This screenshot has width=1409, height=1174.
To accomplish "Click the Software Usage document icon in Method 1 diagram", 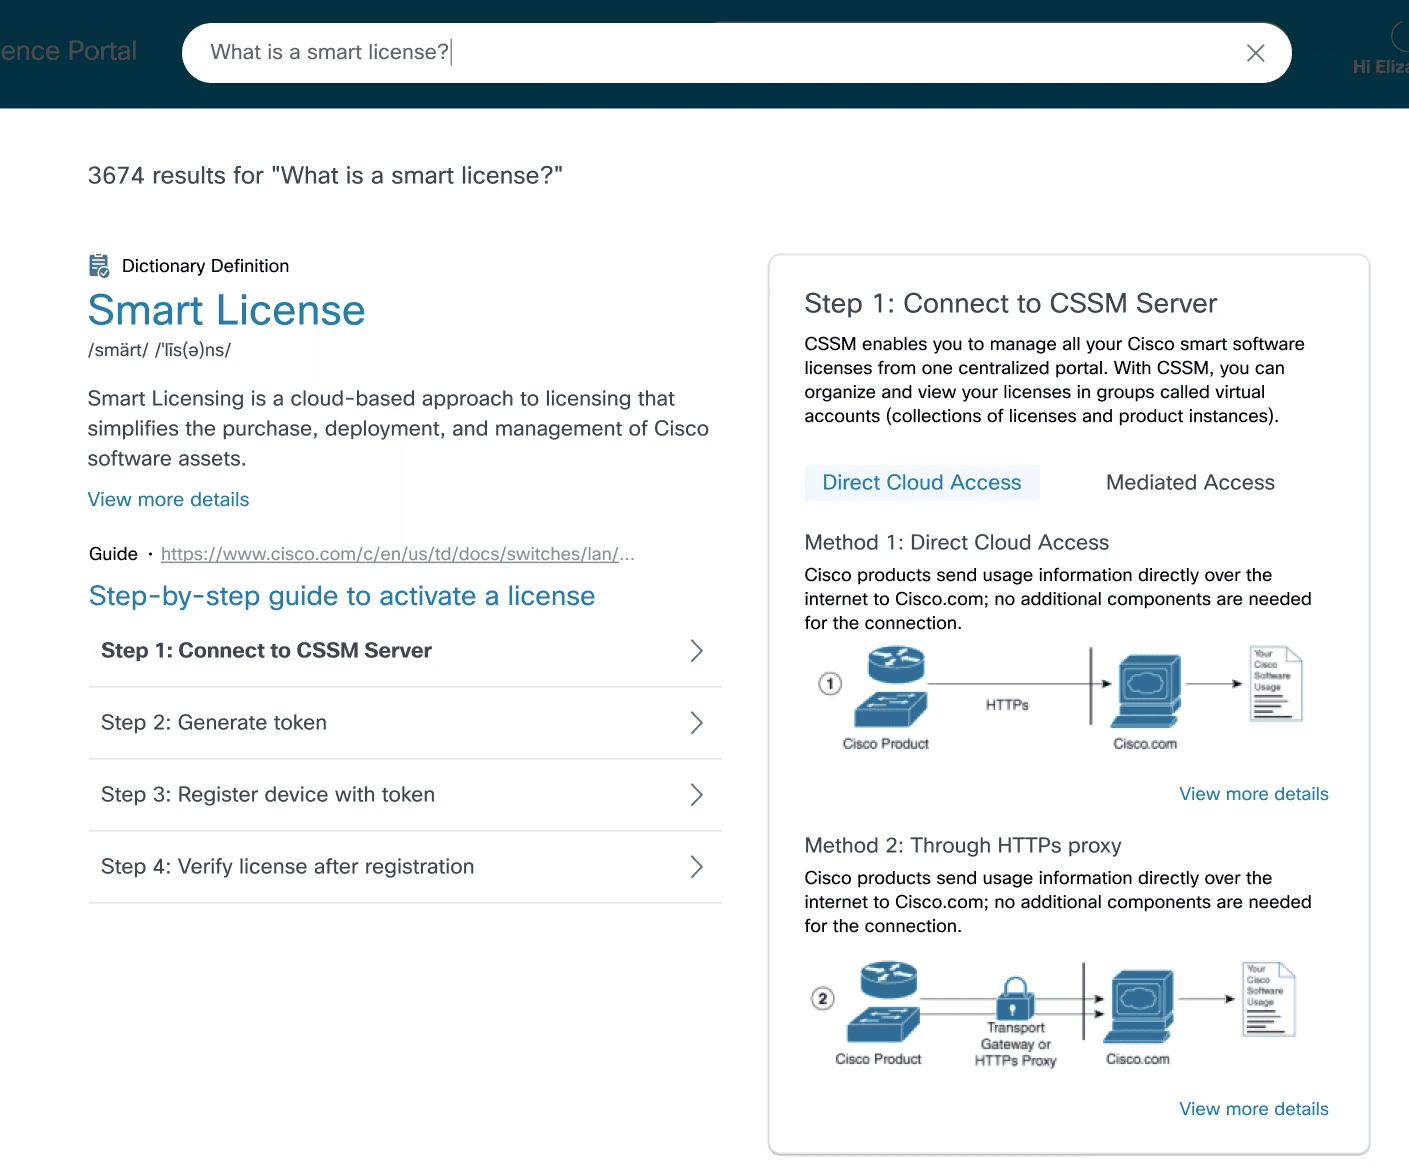I will [1276, 684].
